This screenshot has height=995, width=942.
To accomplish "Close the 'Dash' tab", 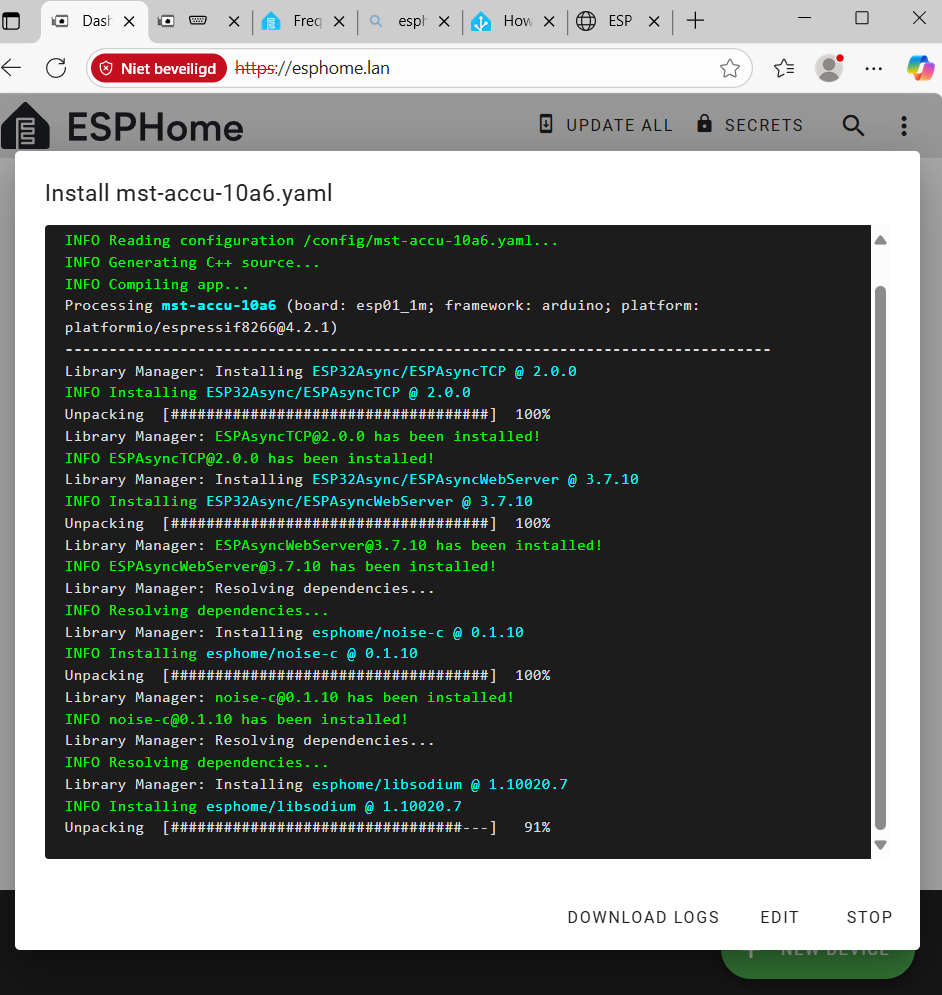I will pos(129,22).
